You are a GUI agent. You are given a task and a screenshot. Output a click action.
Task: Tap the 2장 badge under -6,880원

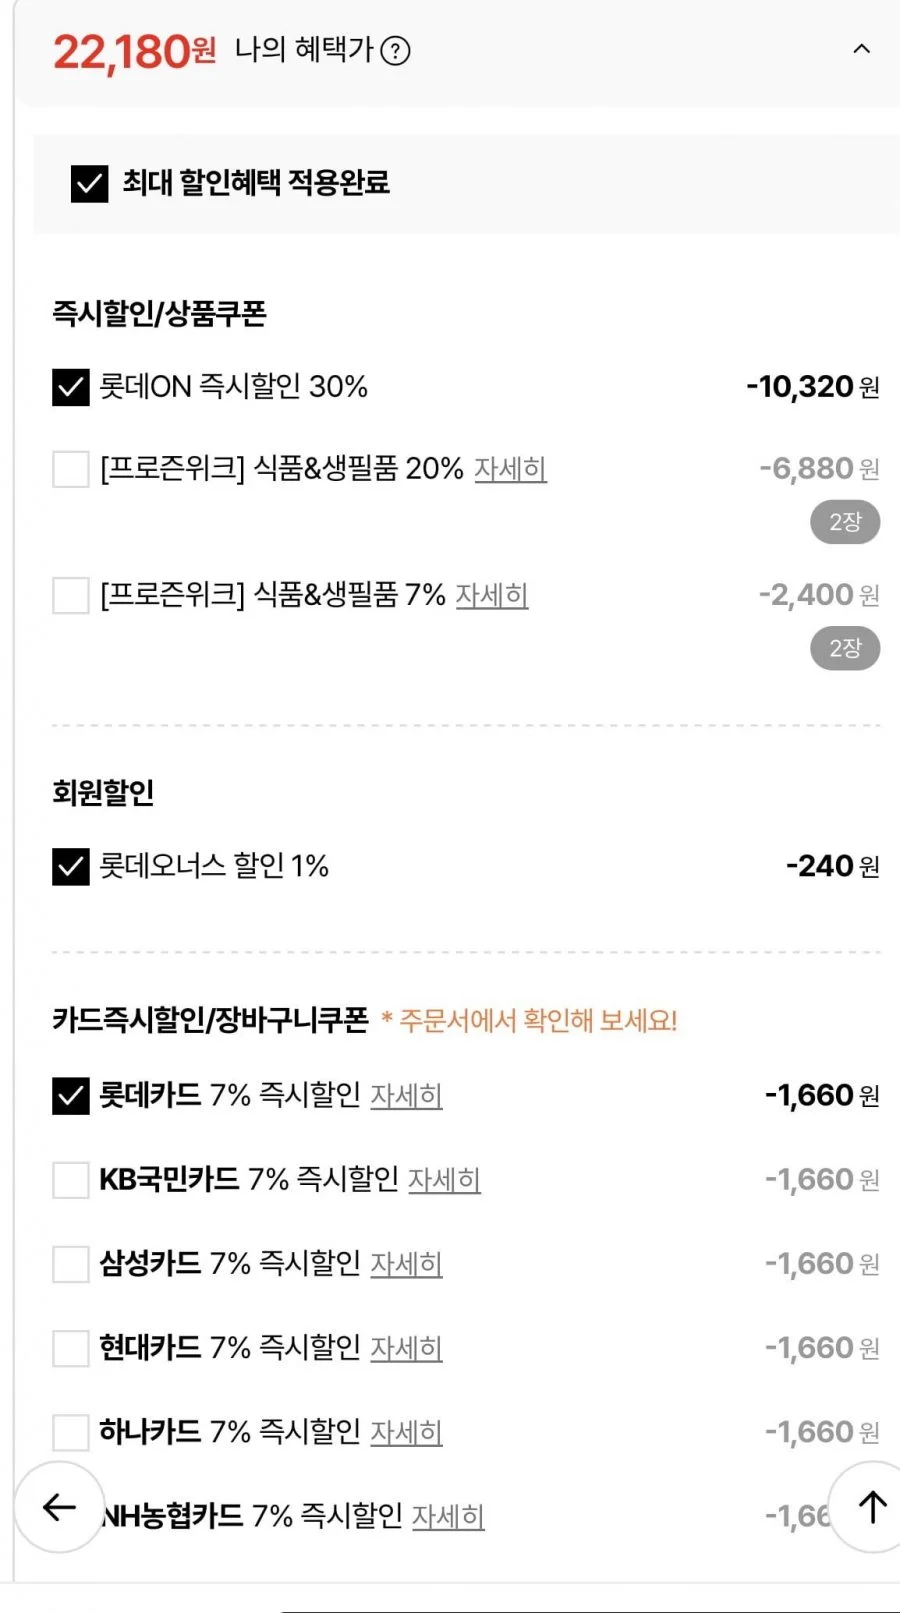click(845, 522)
